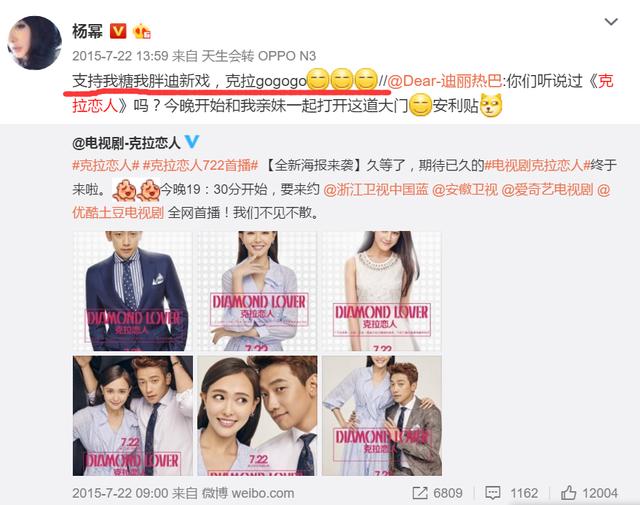Open the #克拉恋人722首播# hashtag
The height and width of the screenshot is (505, 640).
pos(200,166)
